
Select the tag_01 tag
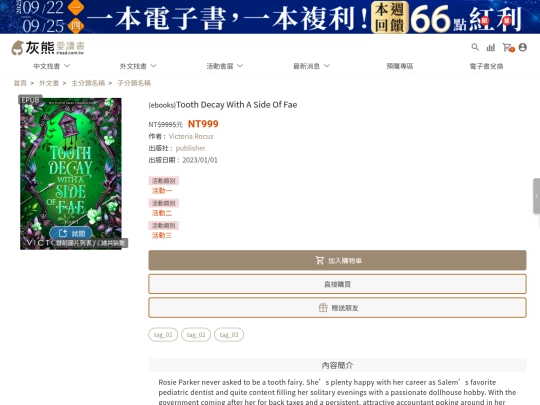(x=163, y=334)
